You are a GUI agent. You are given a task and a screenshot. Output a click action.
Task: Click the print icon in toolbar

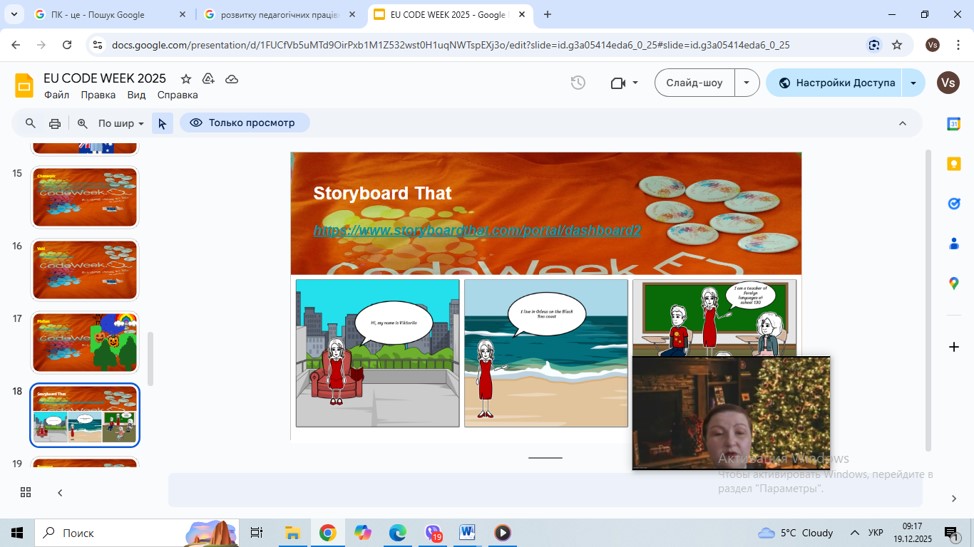coord(55,123)
